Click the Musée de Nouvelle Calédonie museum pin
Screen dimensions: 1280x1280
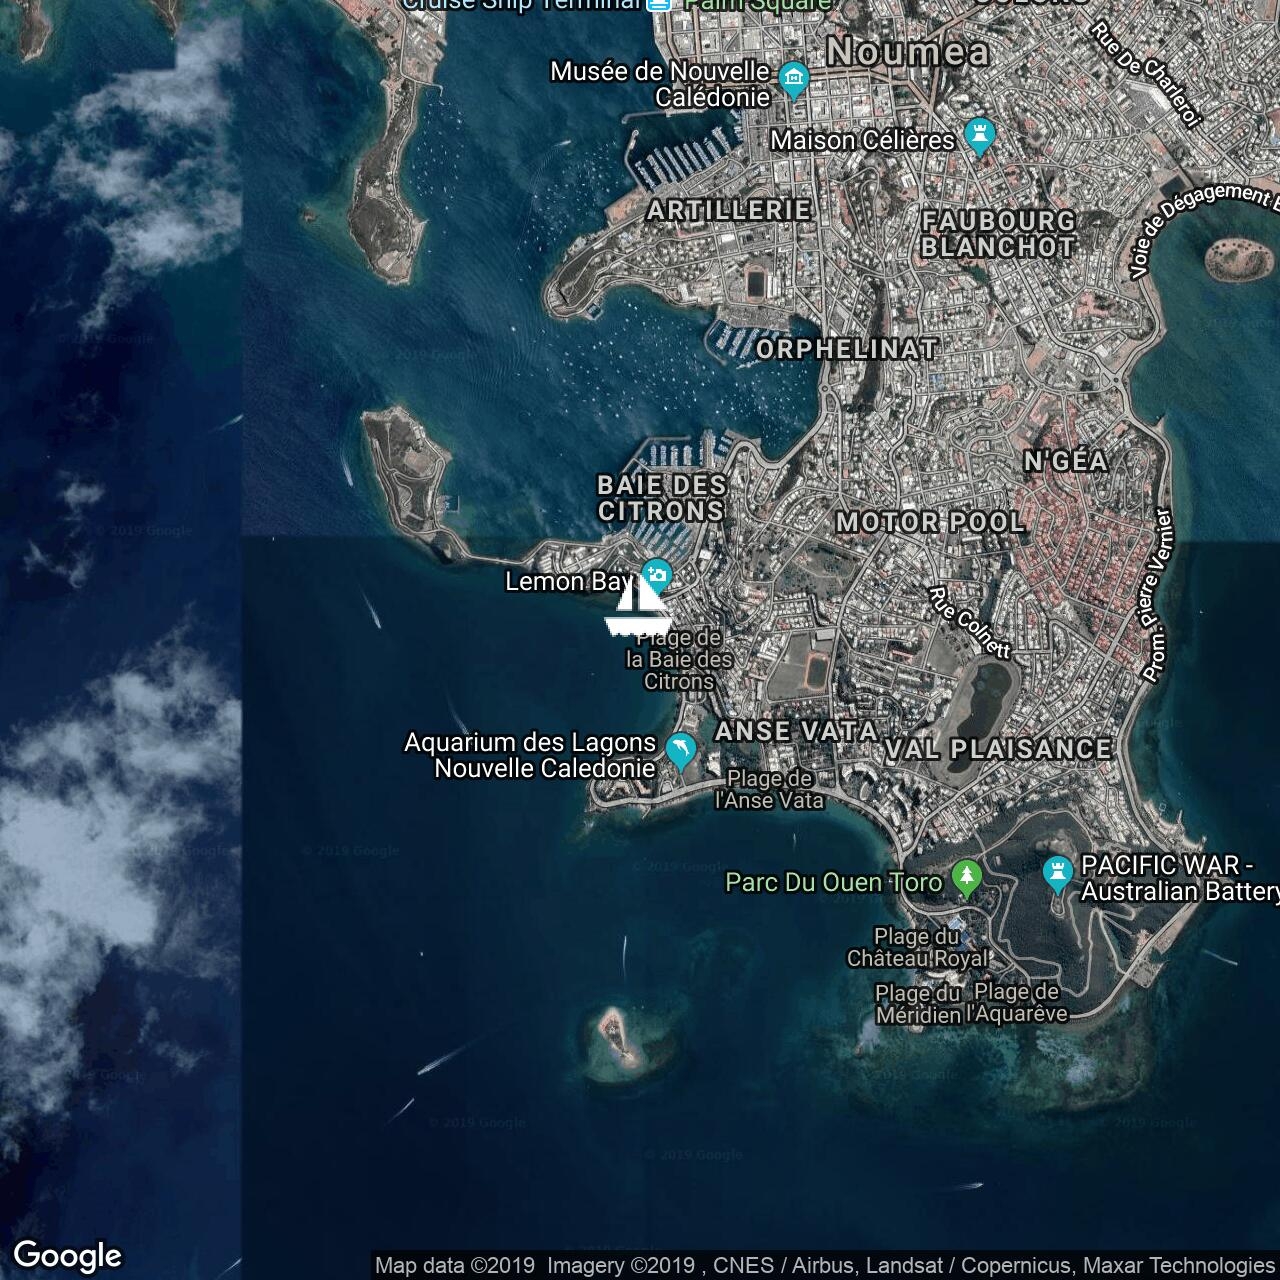794,80
